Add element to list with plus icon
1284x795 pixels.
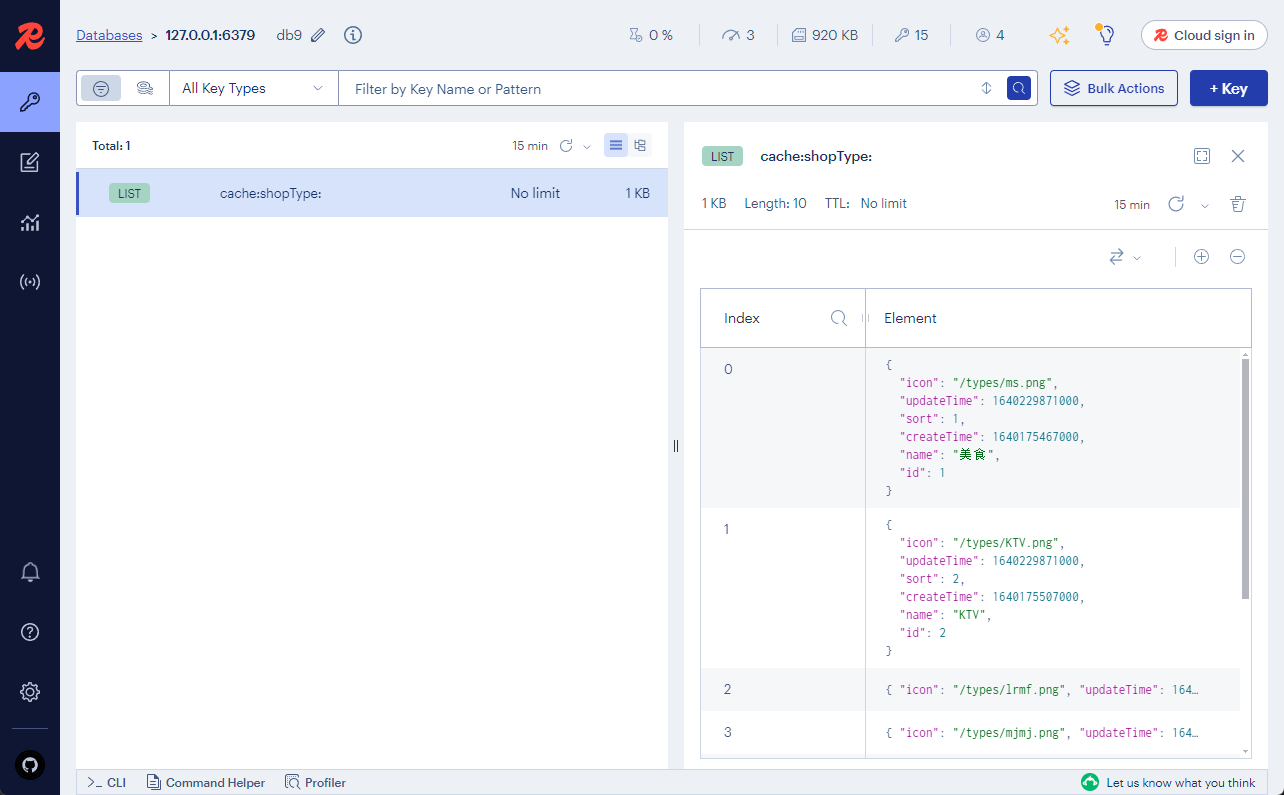1202,257
